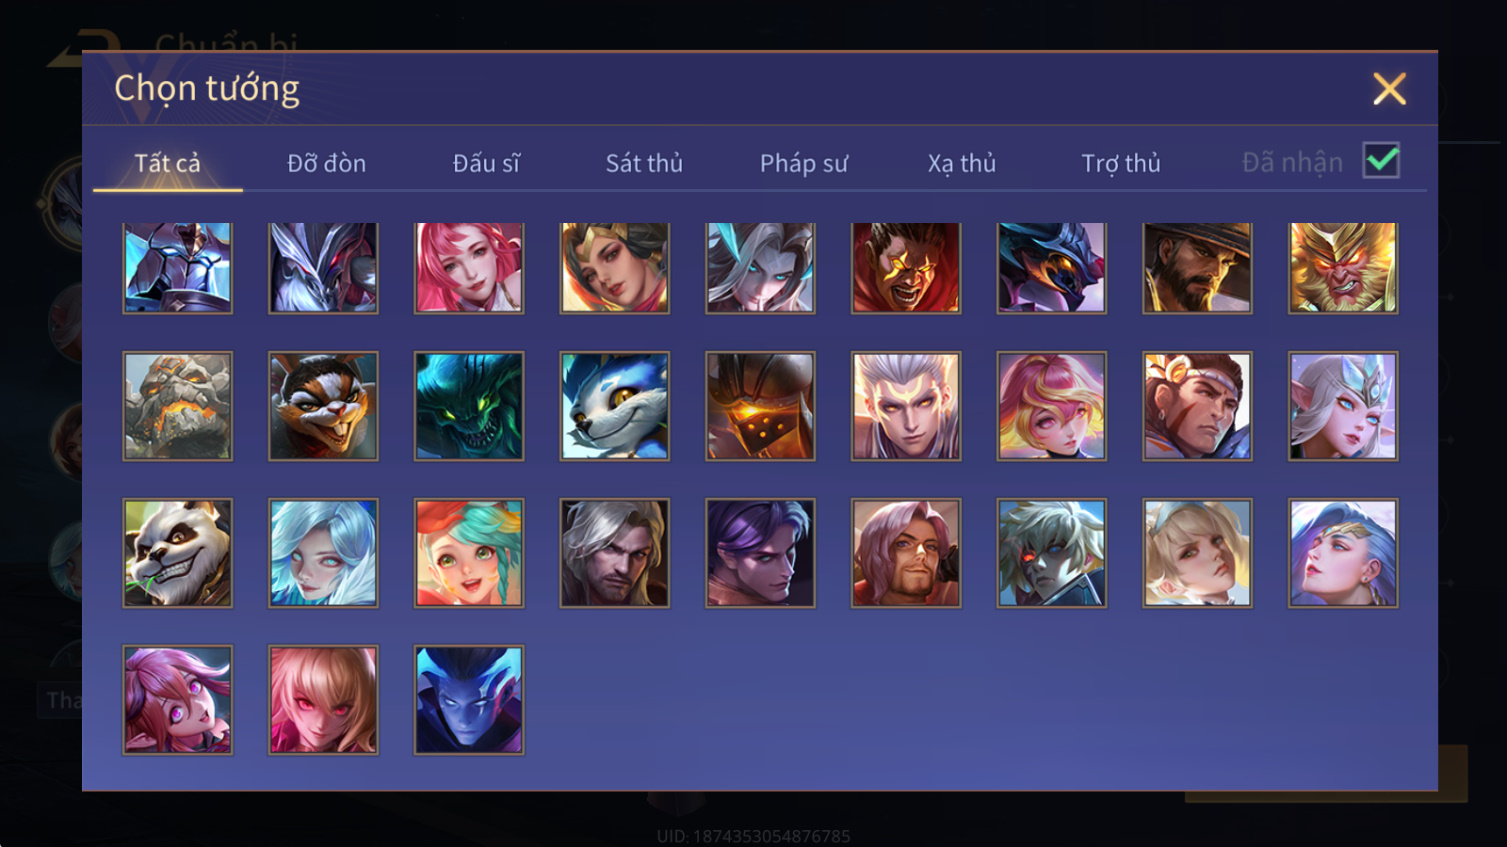
Task: Go to the Trợ thủ tab
Action: tap(1121, 163)
